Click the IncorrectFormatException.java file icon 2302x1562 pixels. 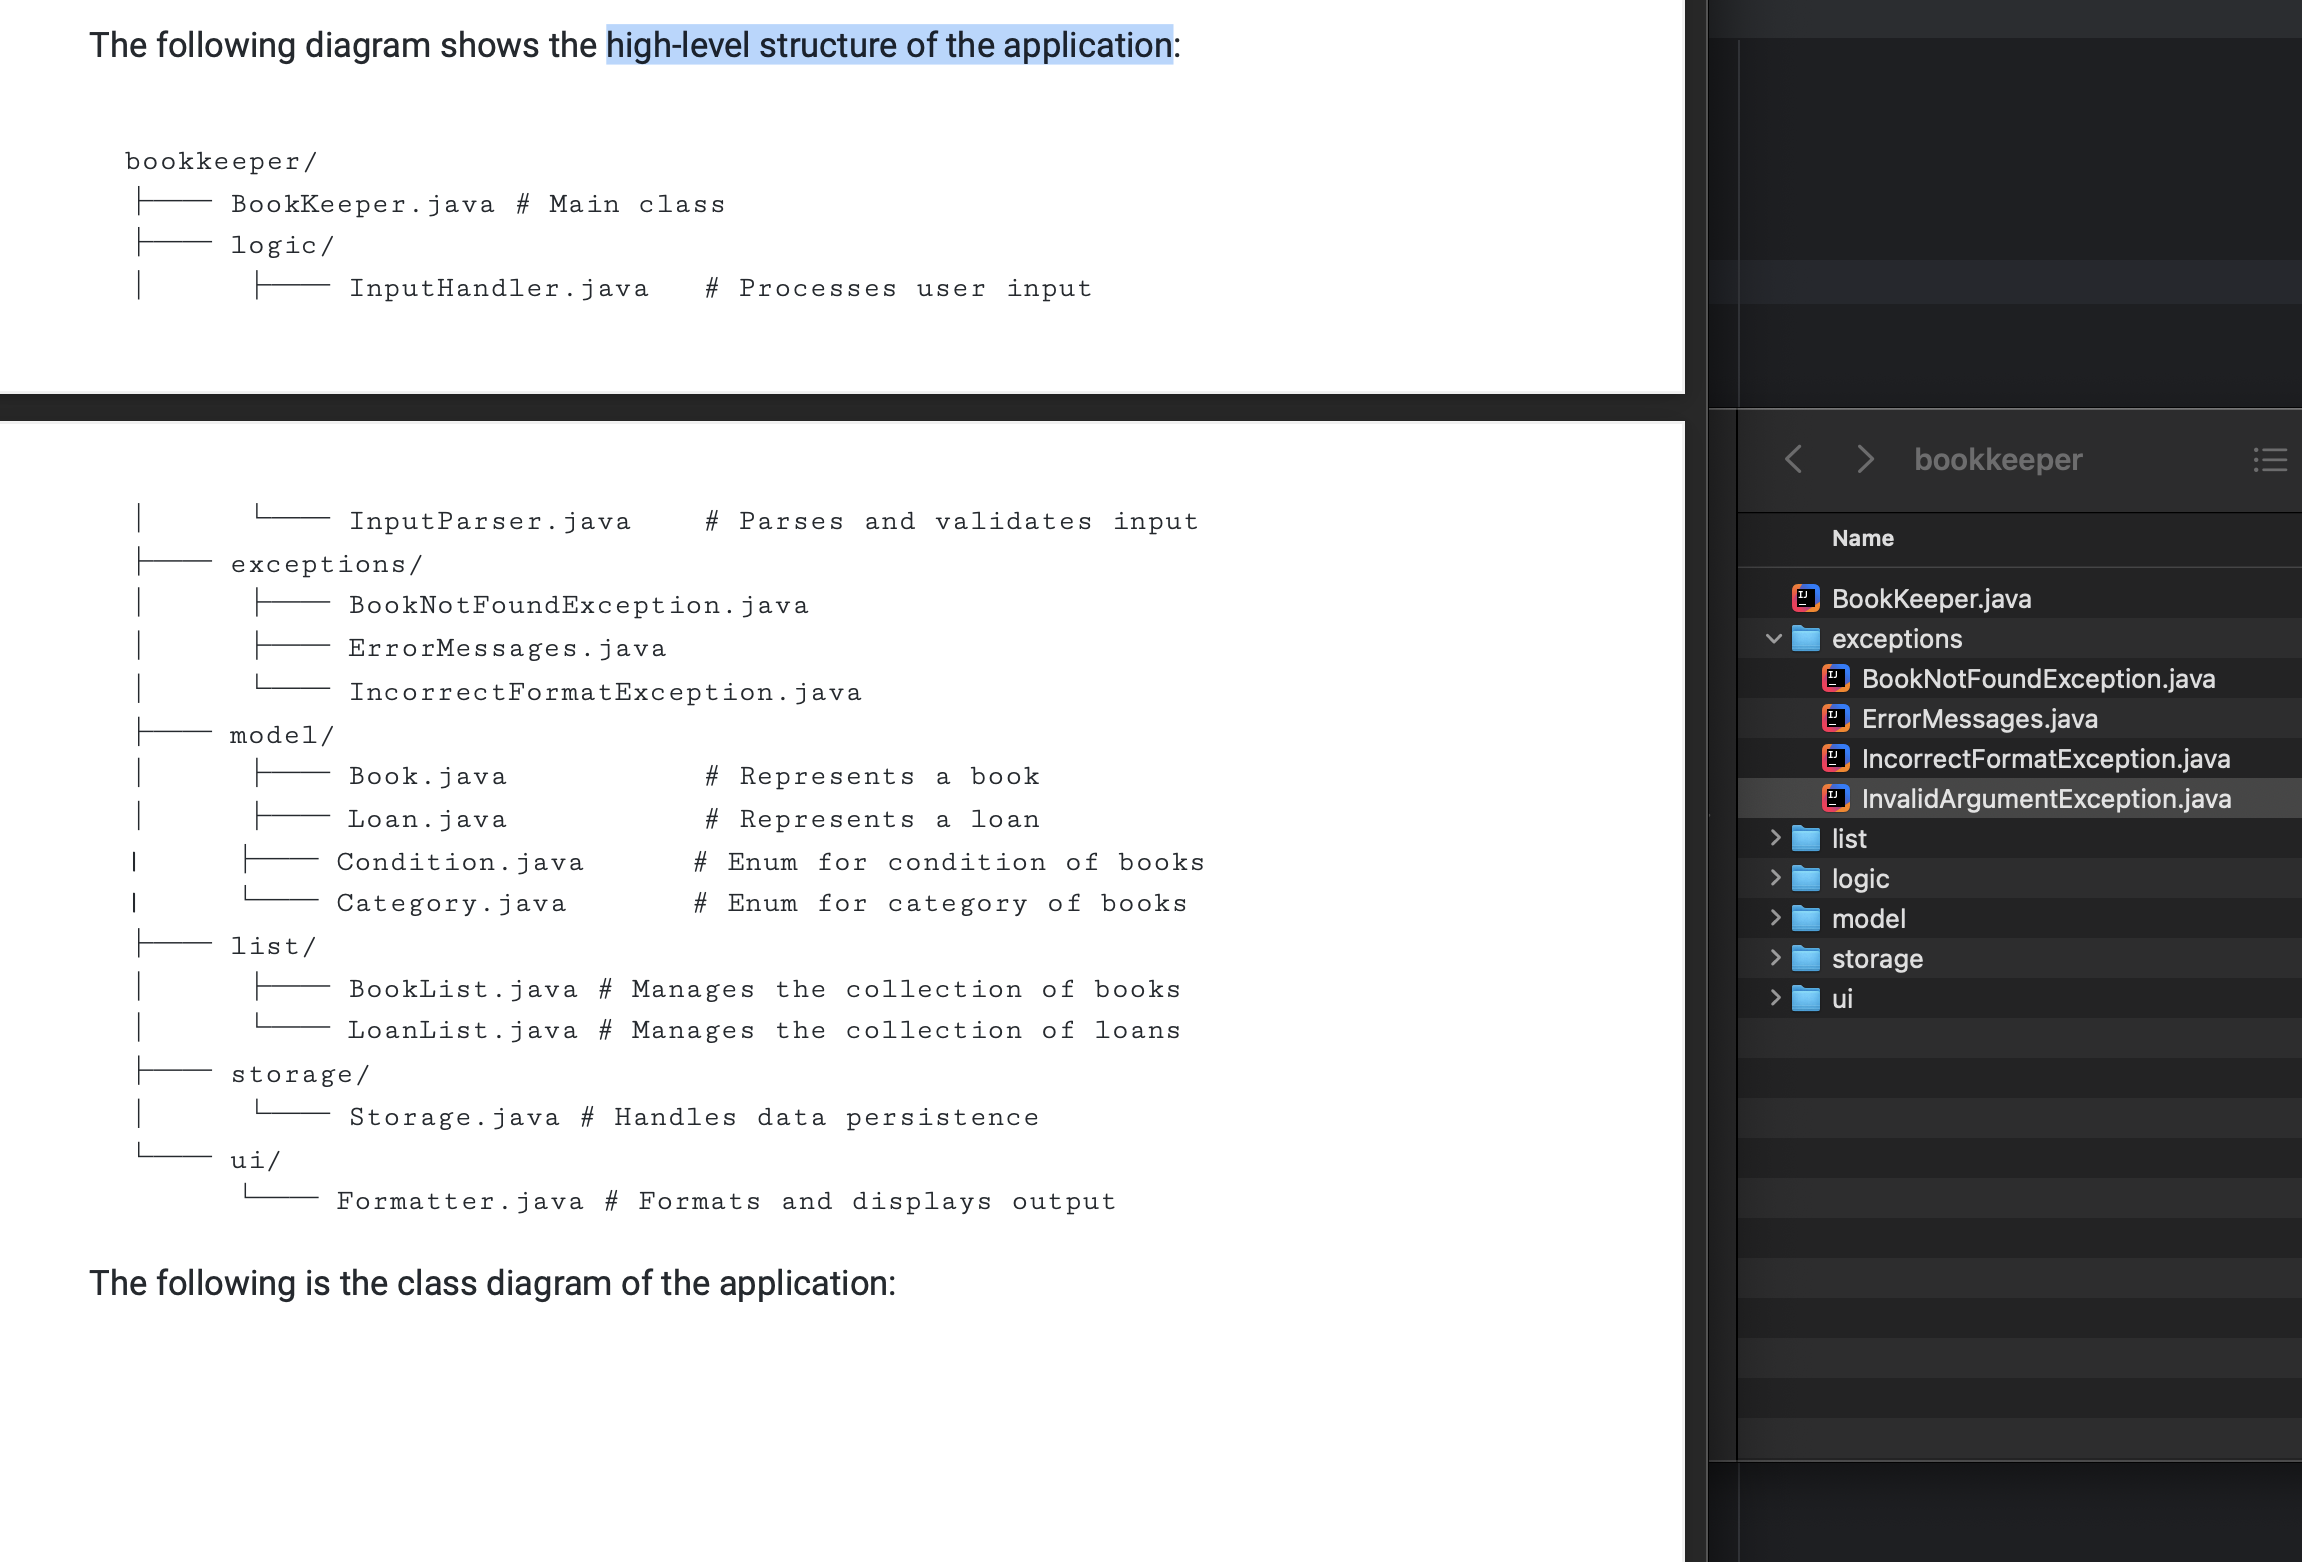pos(1835,759)
